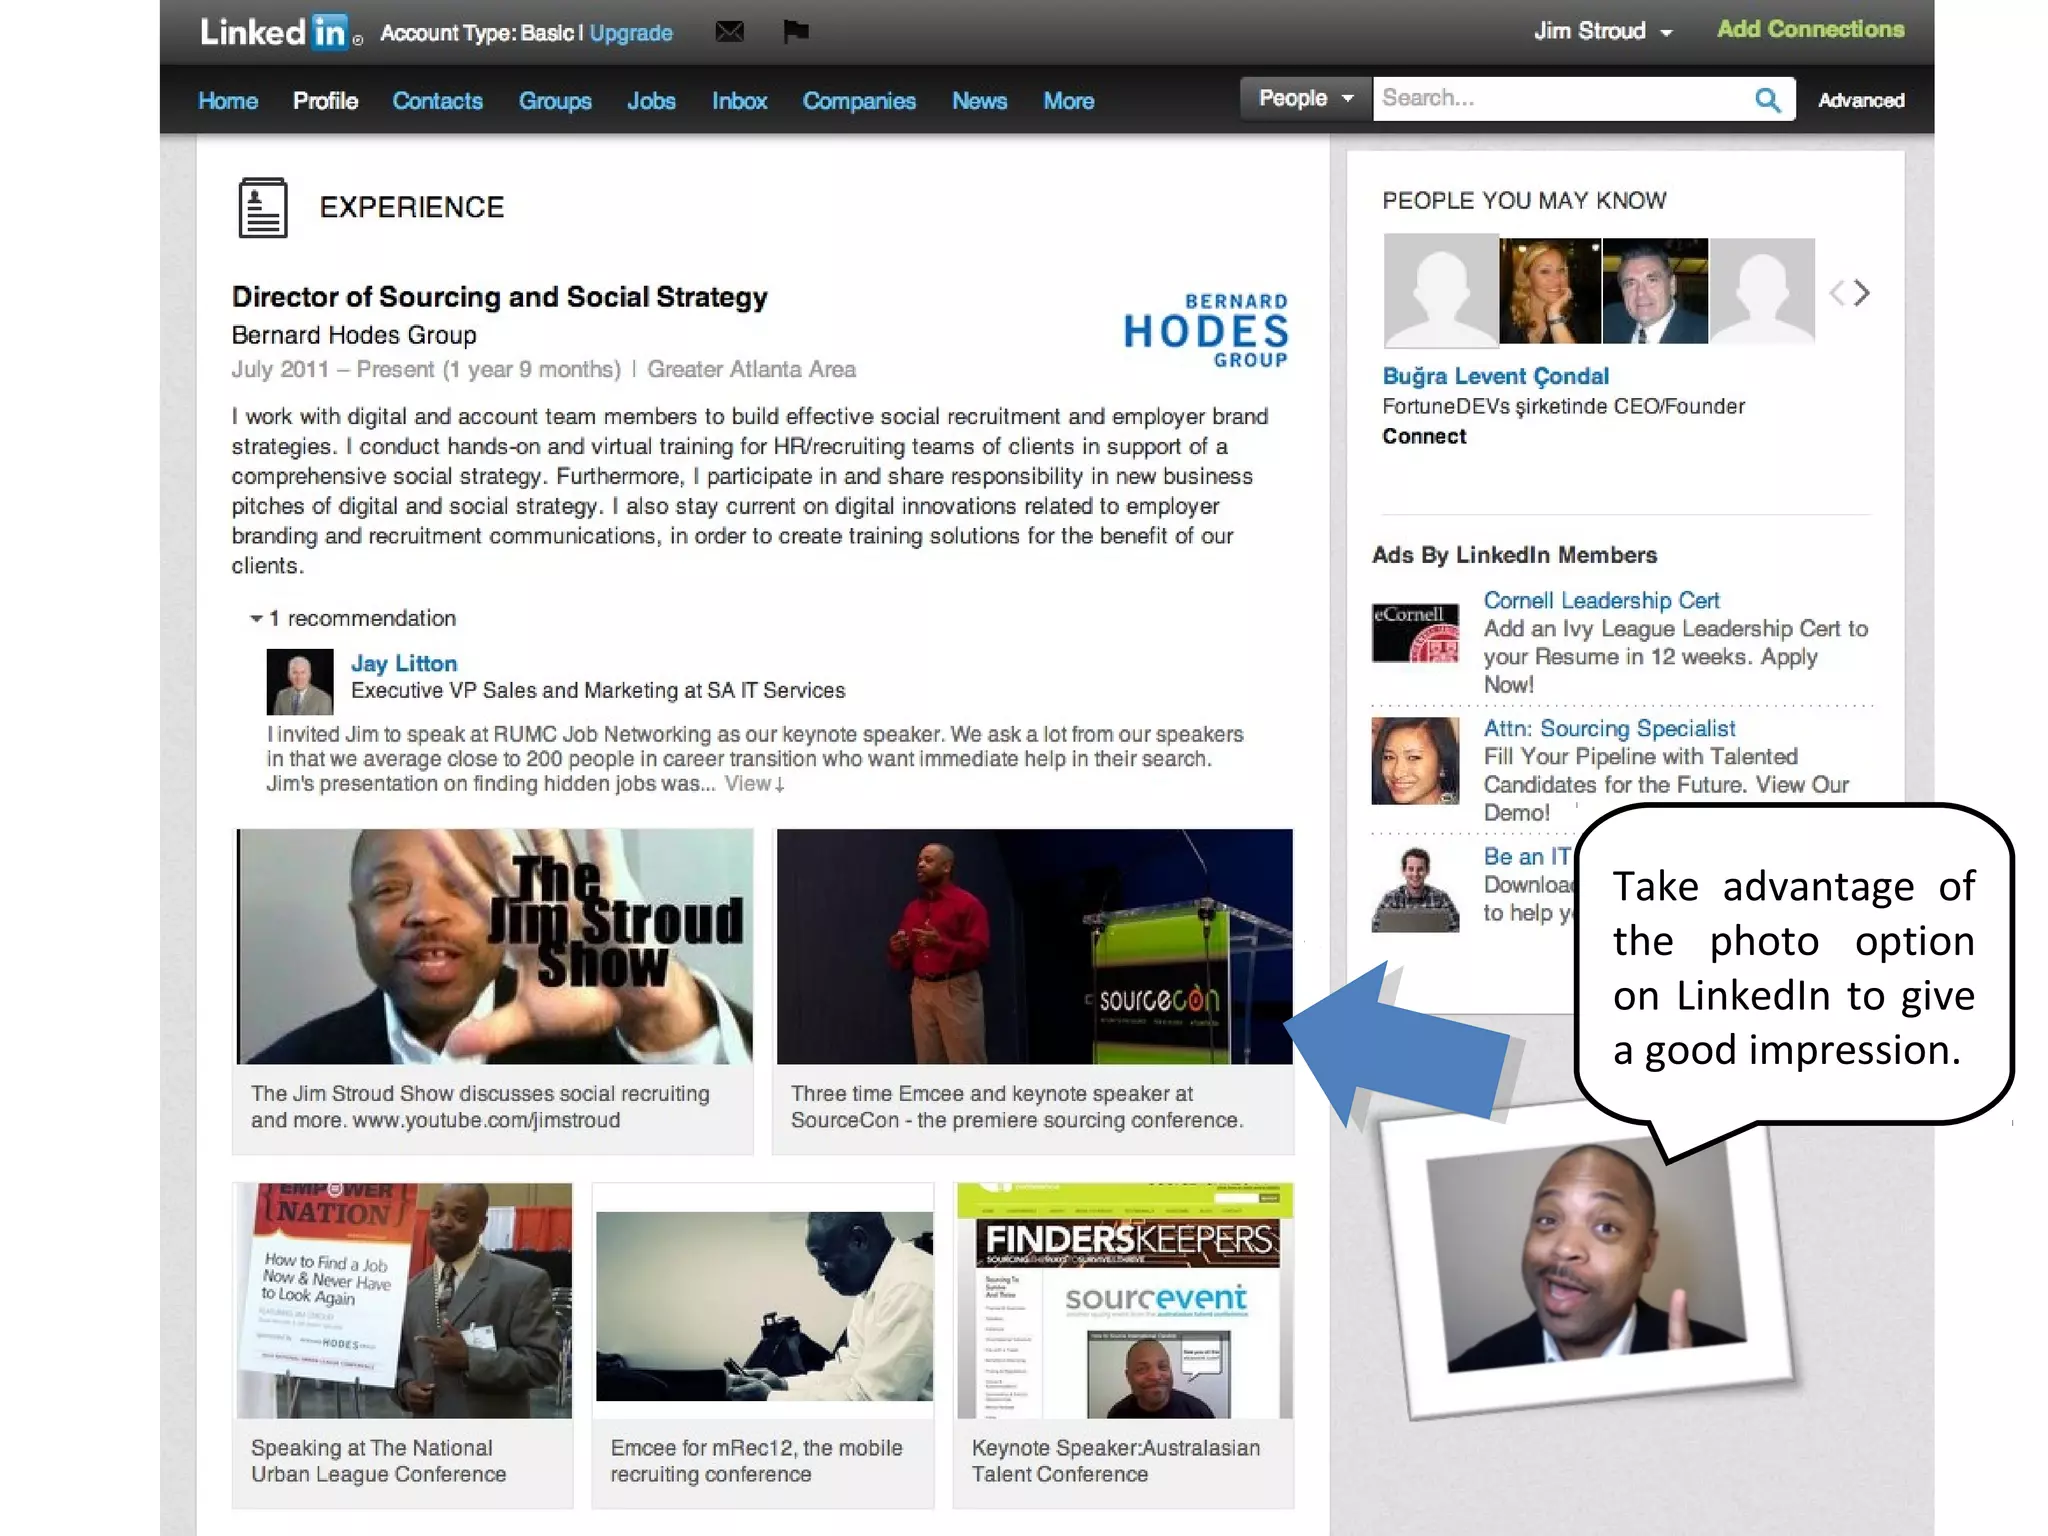Screen dimensions: 2048x1536
Task: Open the People search category dropdown
Action: (x=1305, y=99)
